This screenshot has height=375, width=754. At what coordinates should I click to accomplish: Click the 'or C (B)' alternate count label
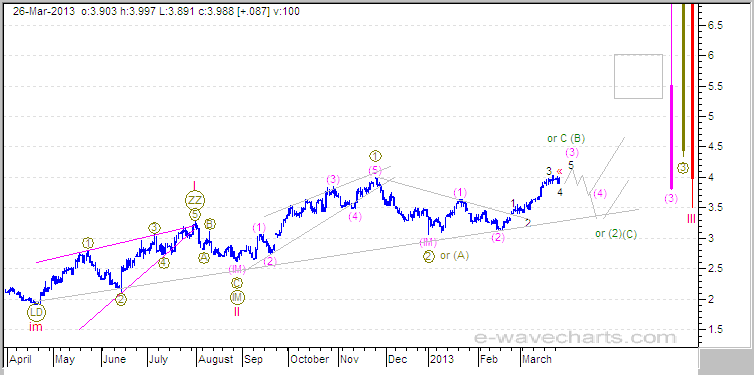point(566,139)
